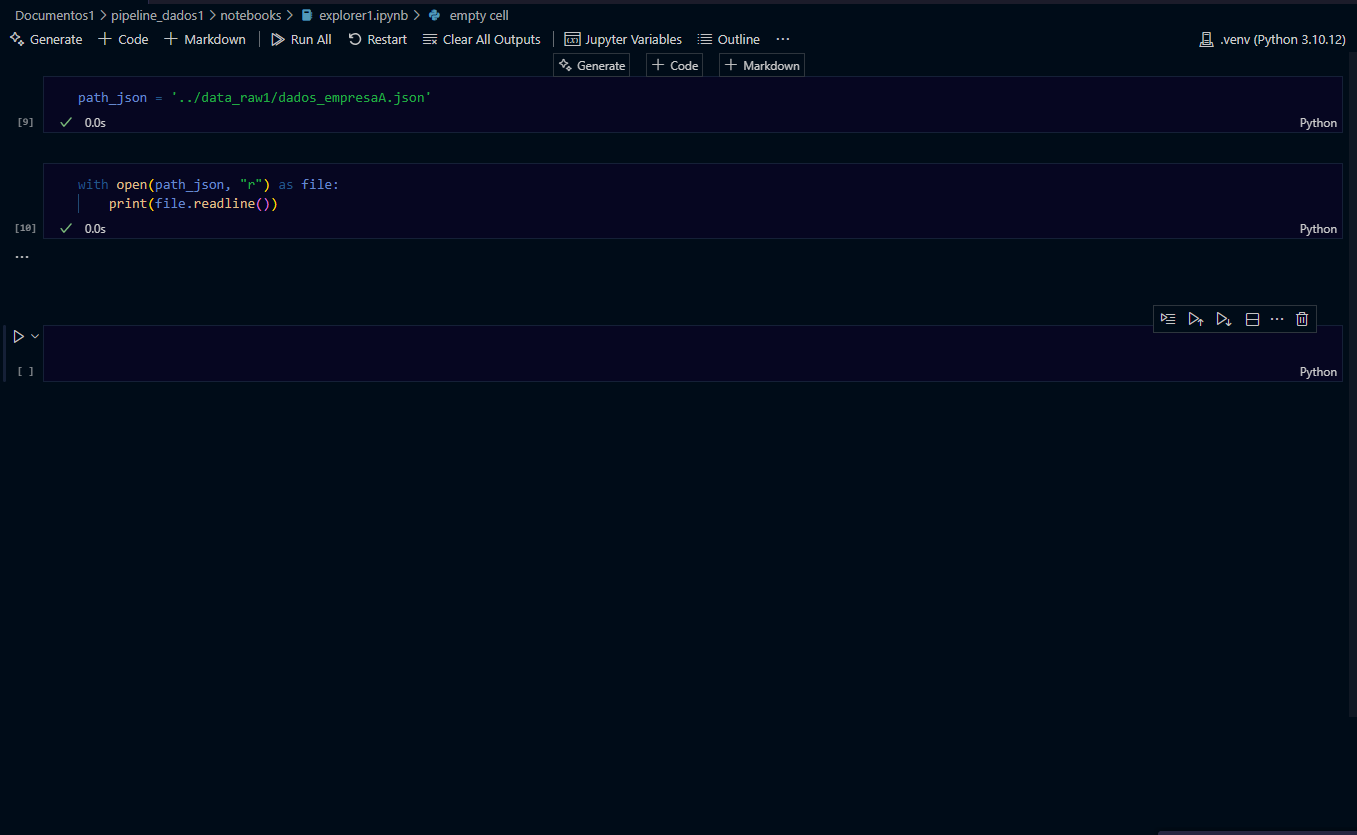
Task: Click the [10] execution count label
Action: pyautogui.click(x=25, y=228)
